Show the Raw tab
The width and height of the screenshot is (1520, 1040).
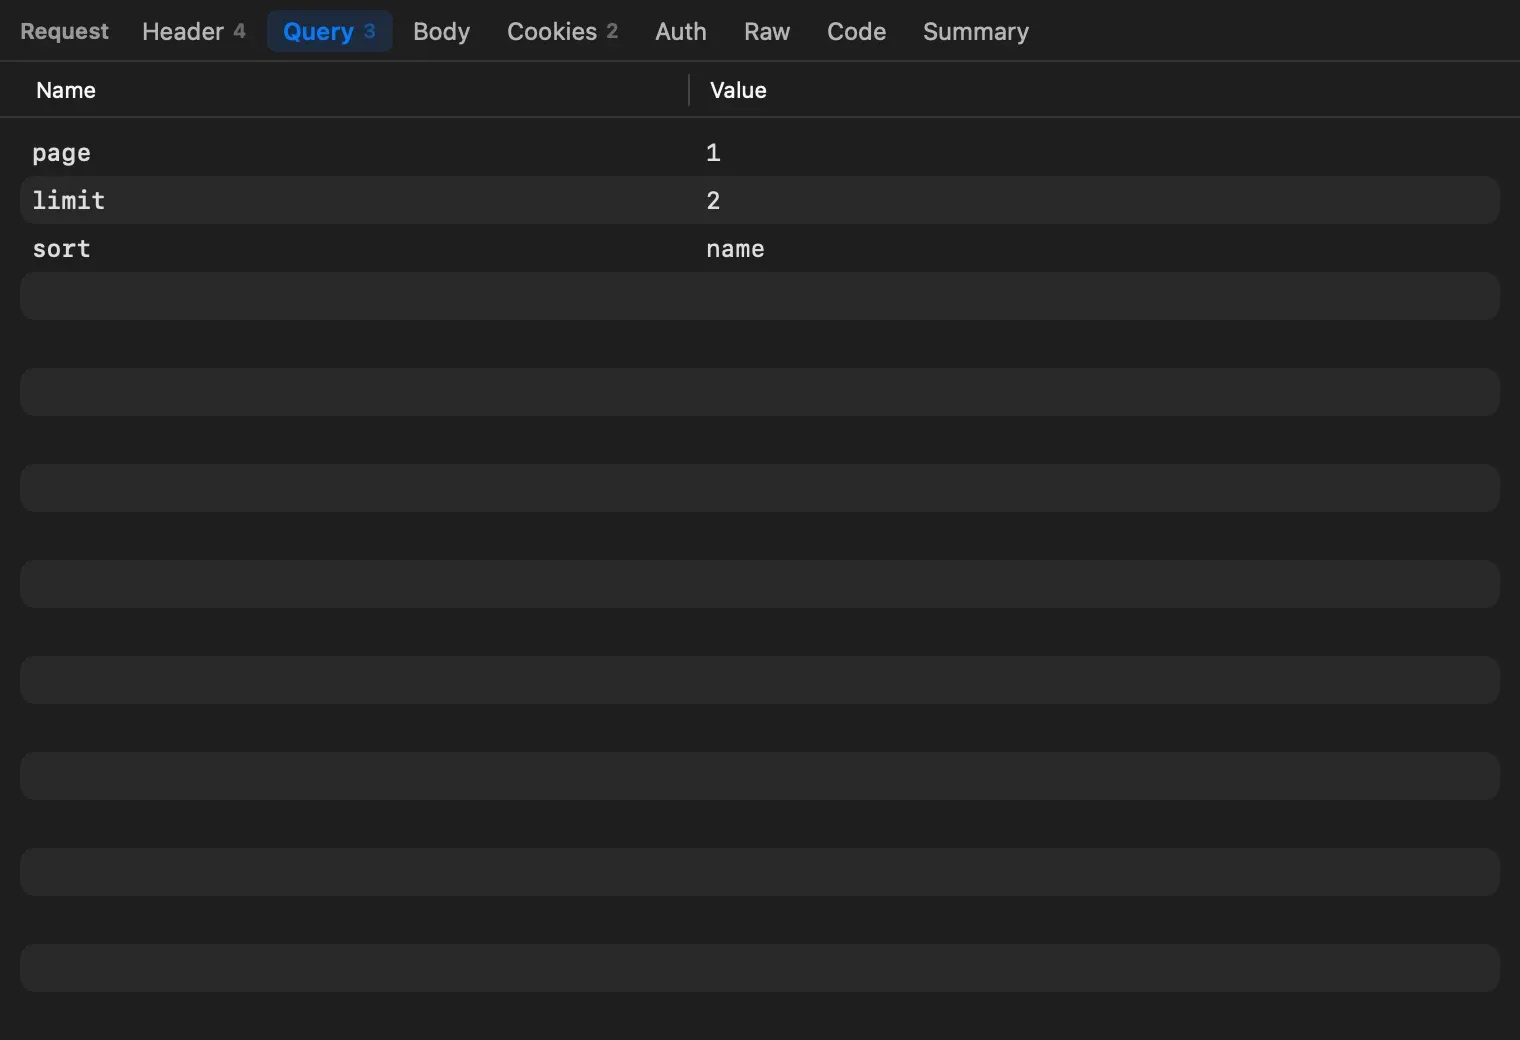click(x=767, y=32)
